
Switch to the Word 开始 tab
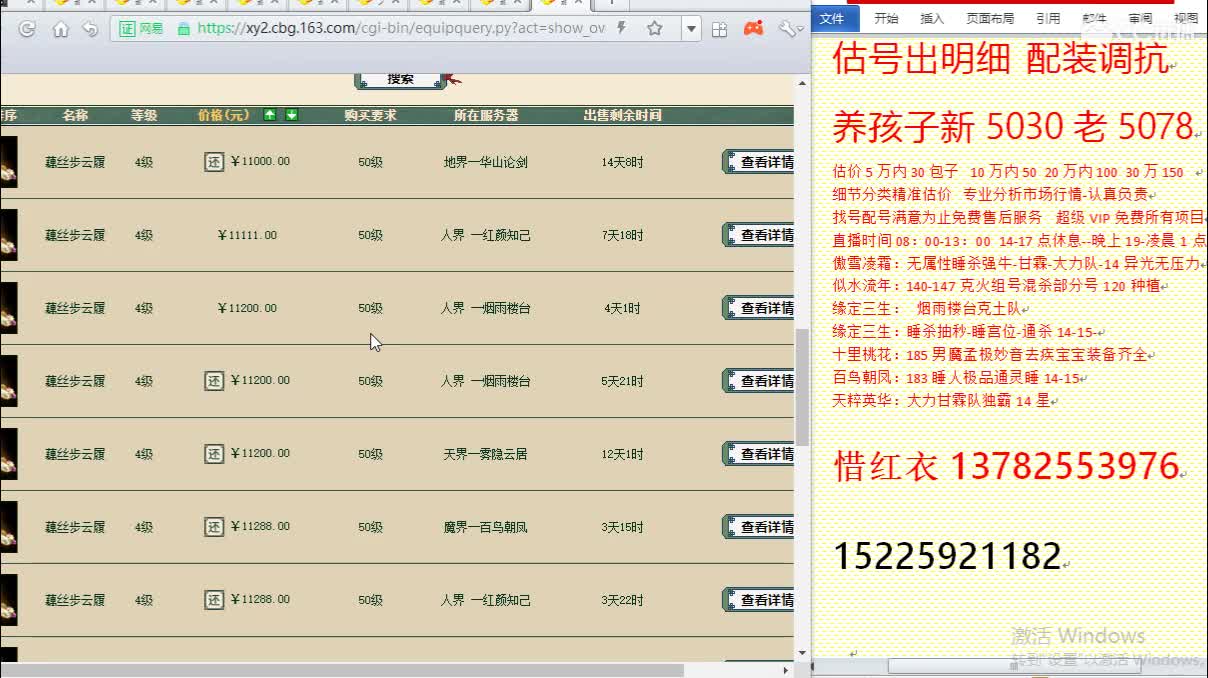tap(886, 18)
